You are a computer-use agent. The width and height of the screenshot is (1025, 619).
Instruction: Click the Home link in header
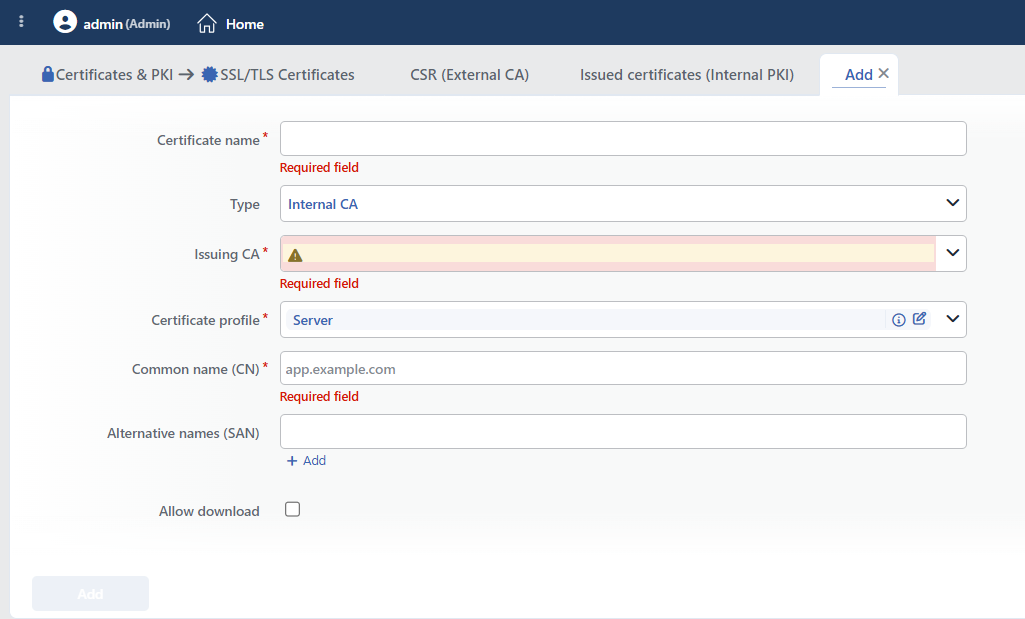click(x=244, y=24)
